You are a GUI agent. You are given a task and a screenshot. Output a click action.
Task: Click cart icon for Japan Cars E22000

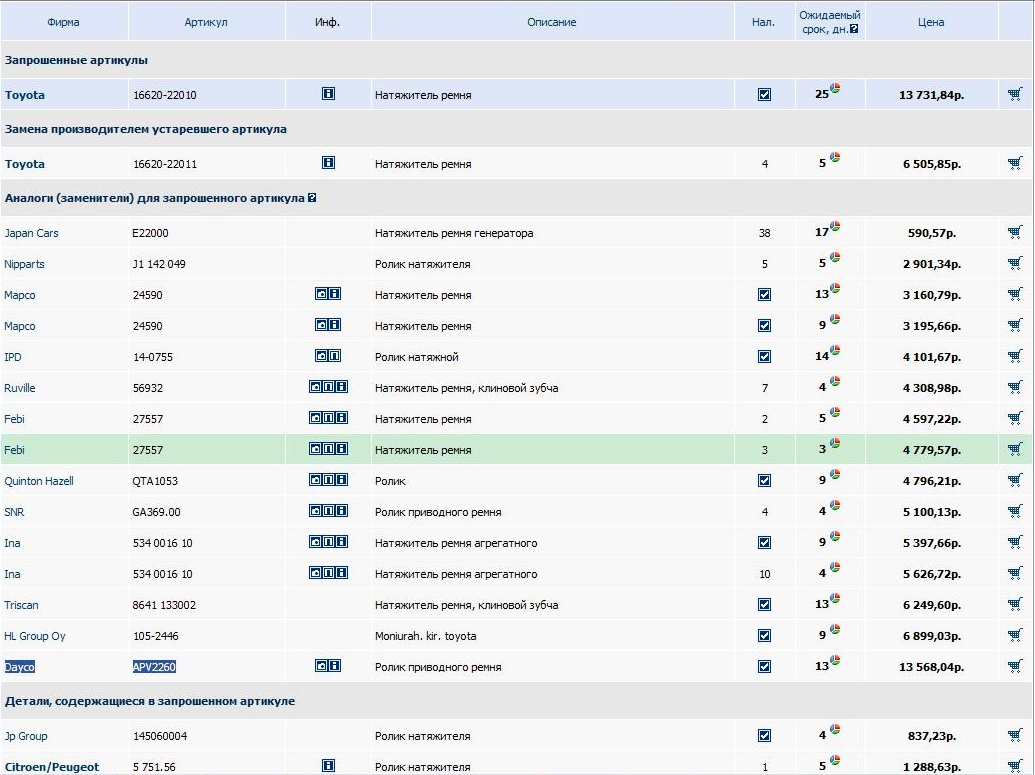click(x=1015, y=233)
